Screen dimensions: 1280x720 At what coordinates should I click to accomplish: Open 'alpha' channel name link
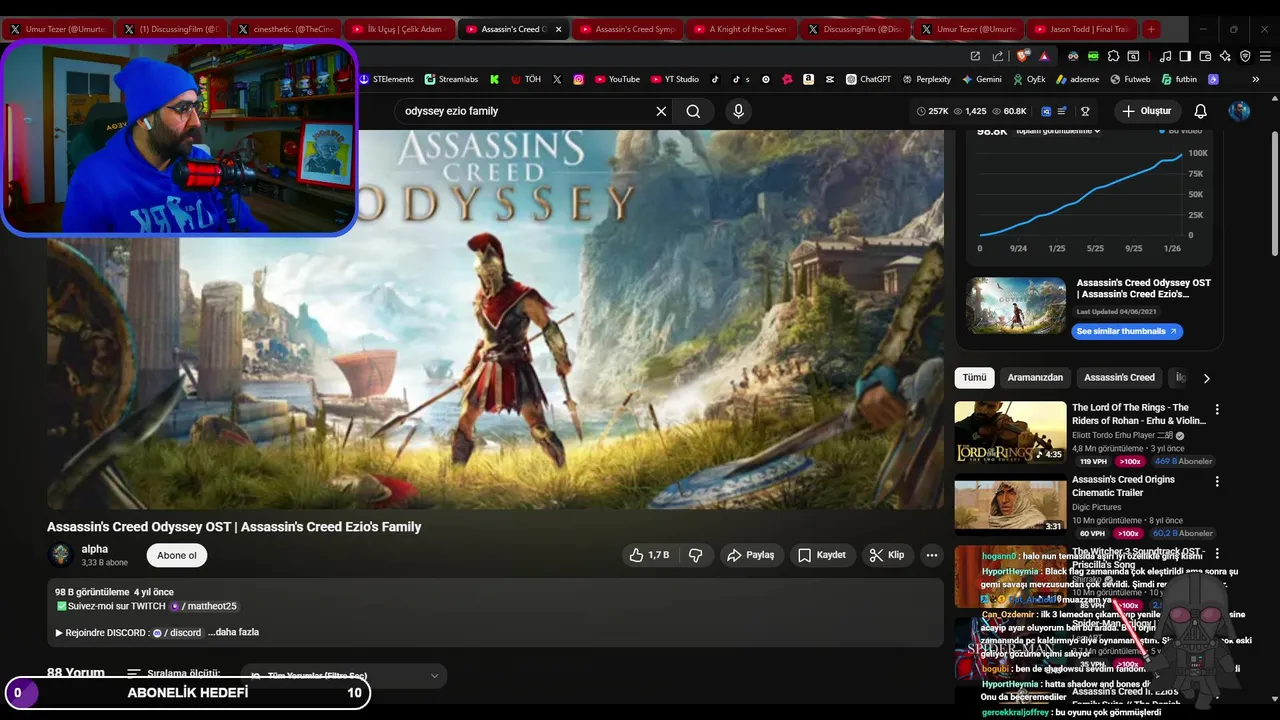[x=95, y=549]
